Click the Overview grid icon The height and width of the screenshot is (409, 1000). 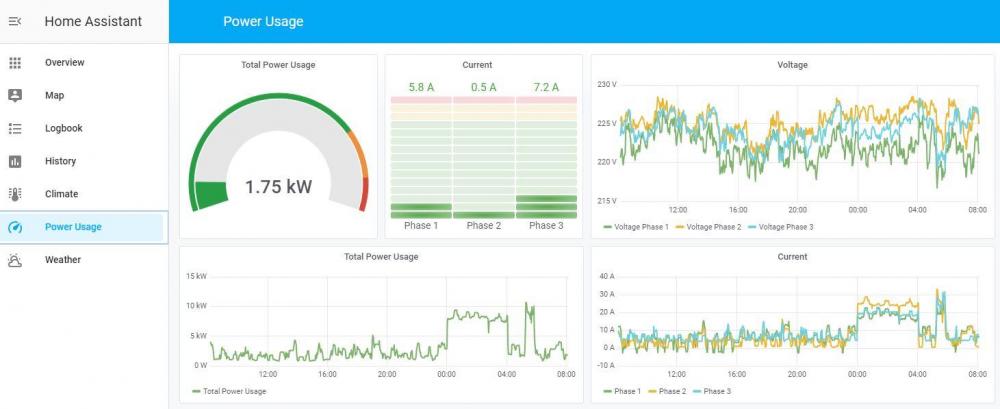(x=15, y=63)
